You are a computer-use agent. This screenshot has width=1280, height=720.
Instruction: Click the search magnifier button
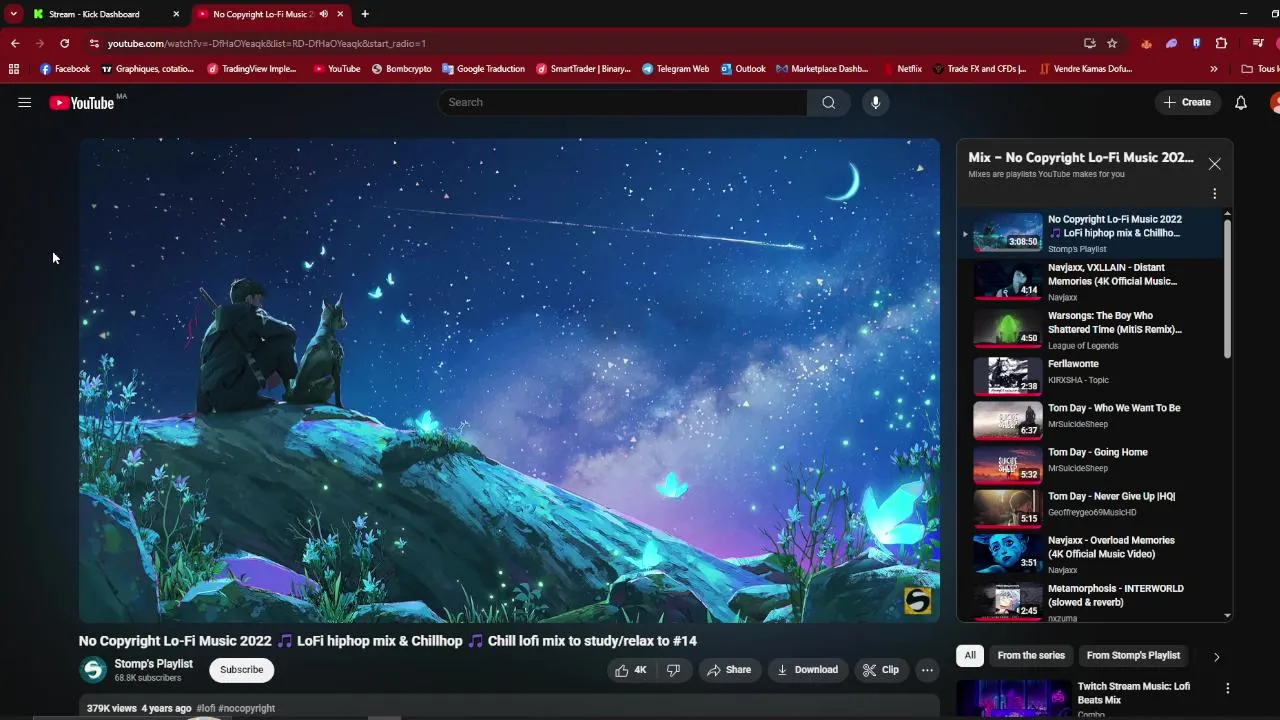(828, 102)
